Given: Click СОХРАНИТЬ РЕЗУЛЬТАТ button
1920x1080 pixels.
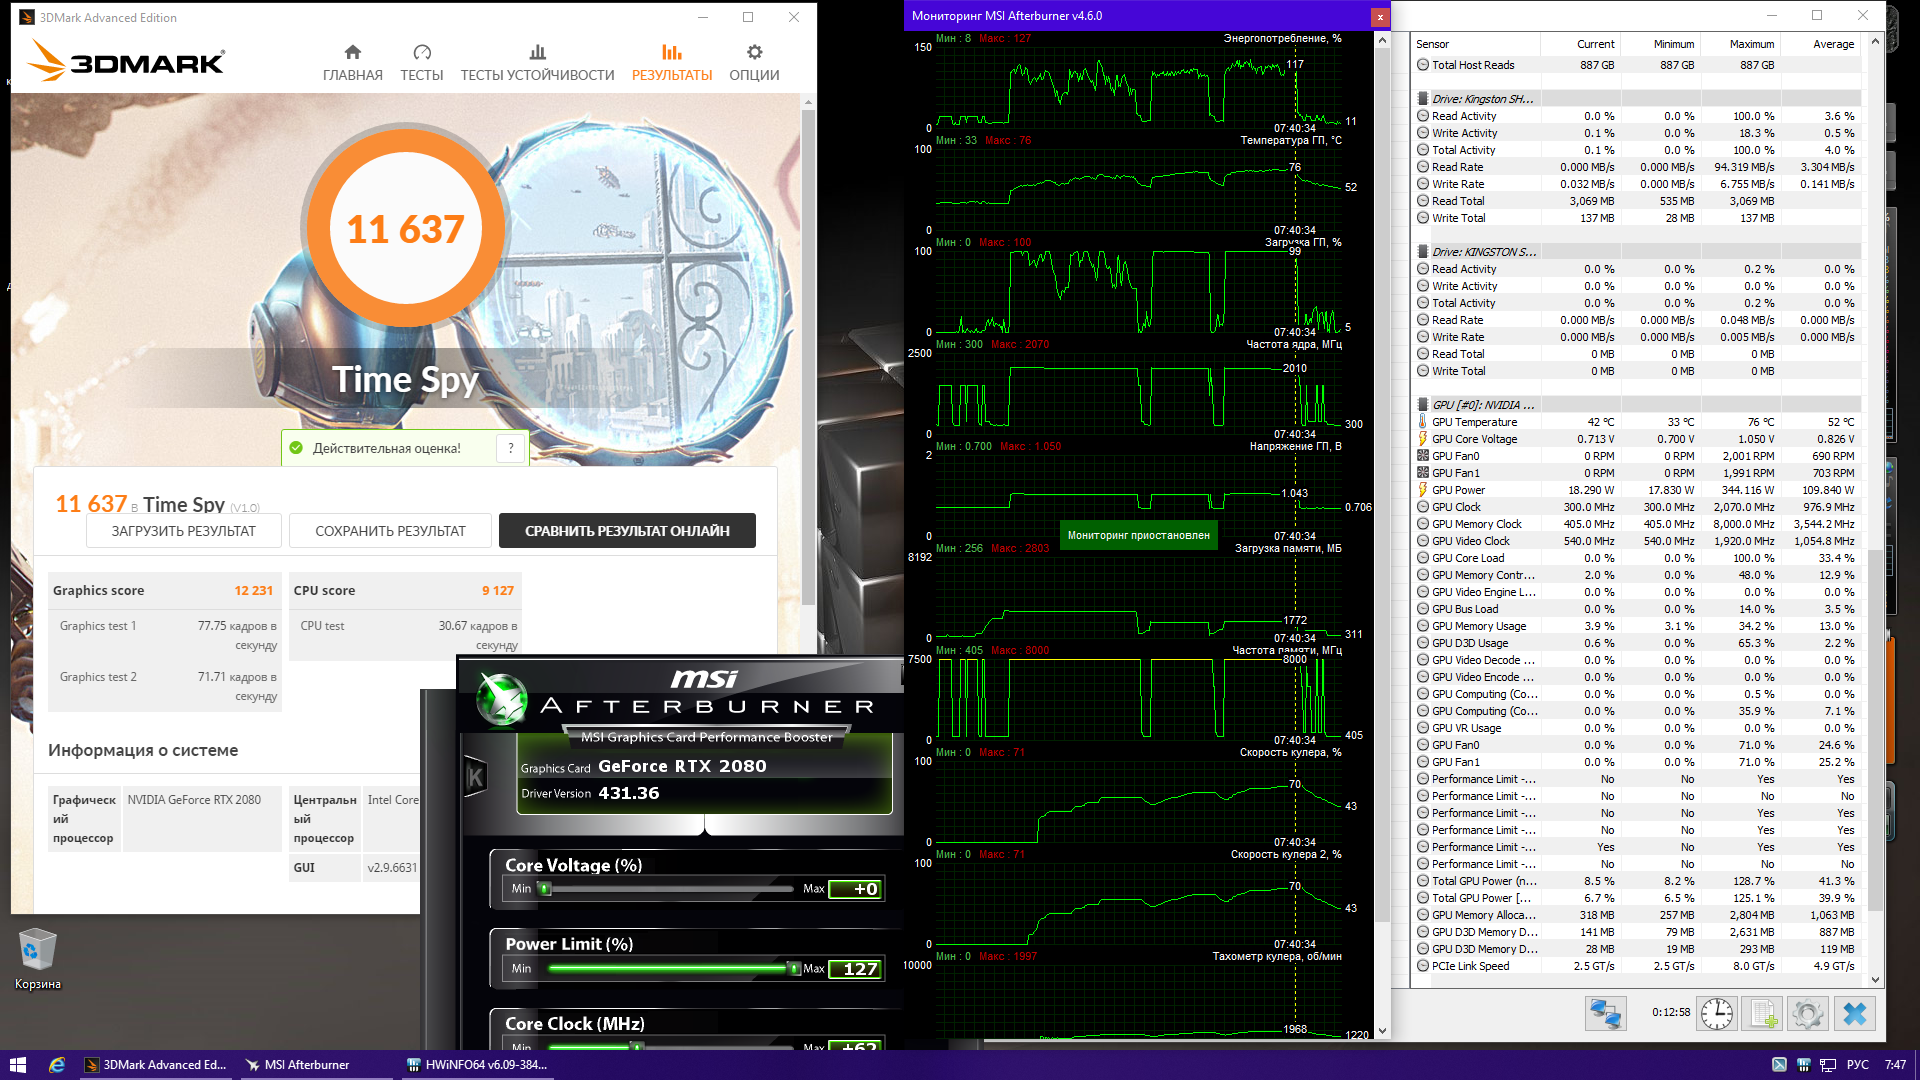Looking at the screenshot, I should click(390, 531).
